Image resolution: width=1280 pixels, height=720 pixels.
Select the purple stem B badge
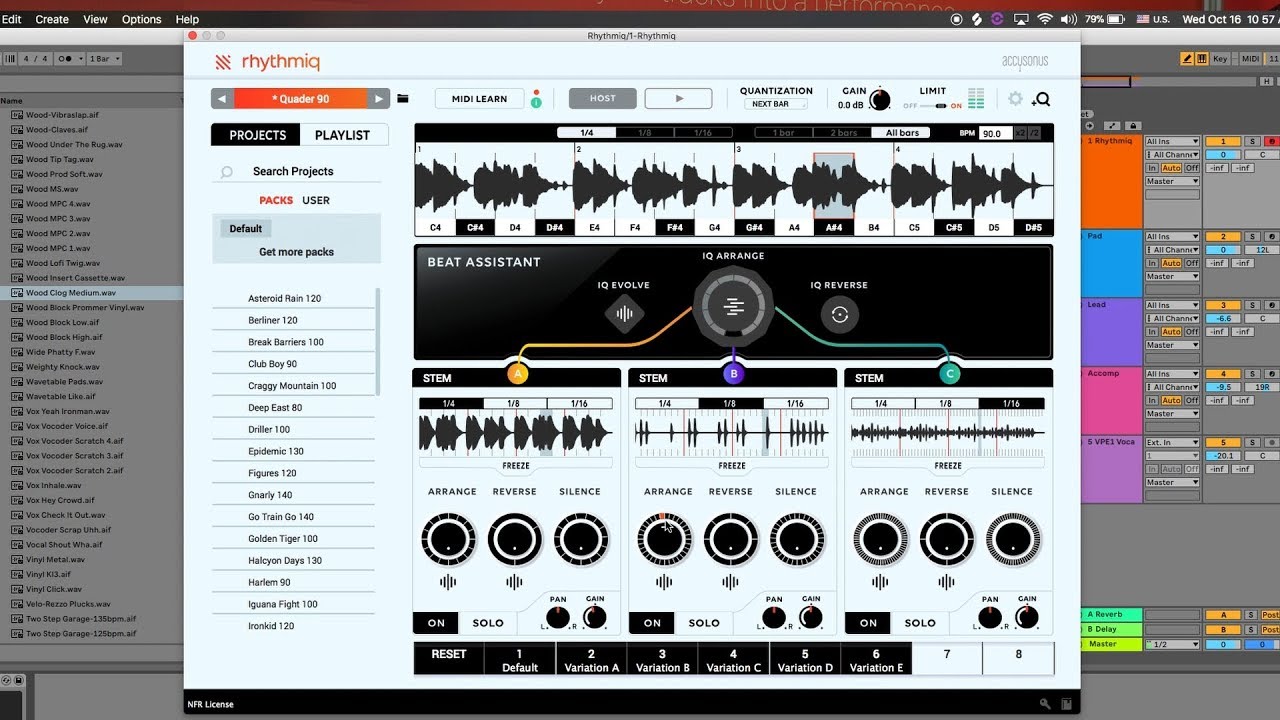[x=733, y=374]
